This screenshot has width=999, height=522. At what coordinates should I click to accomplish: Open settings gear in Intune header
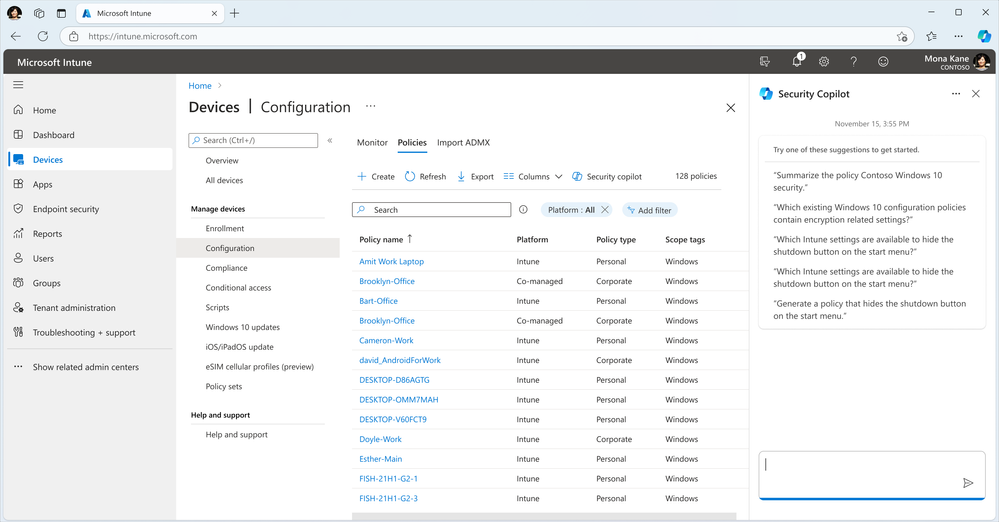coord(824,62)
